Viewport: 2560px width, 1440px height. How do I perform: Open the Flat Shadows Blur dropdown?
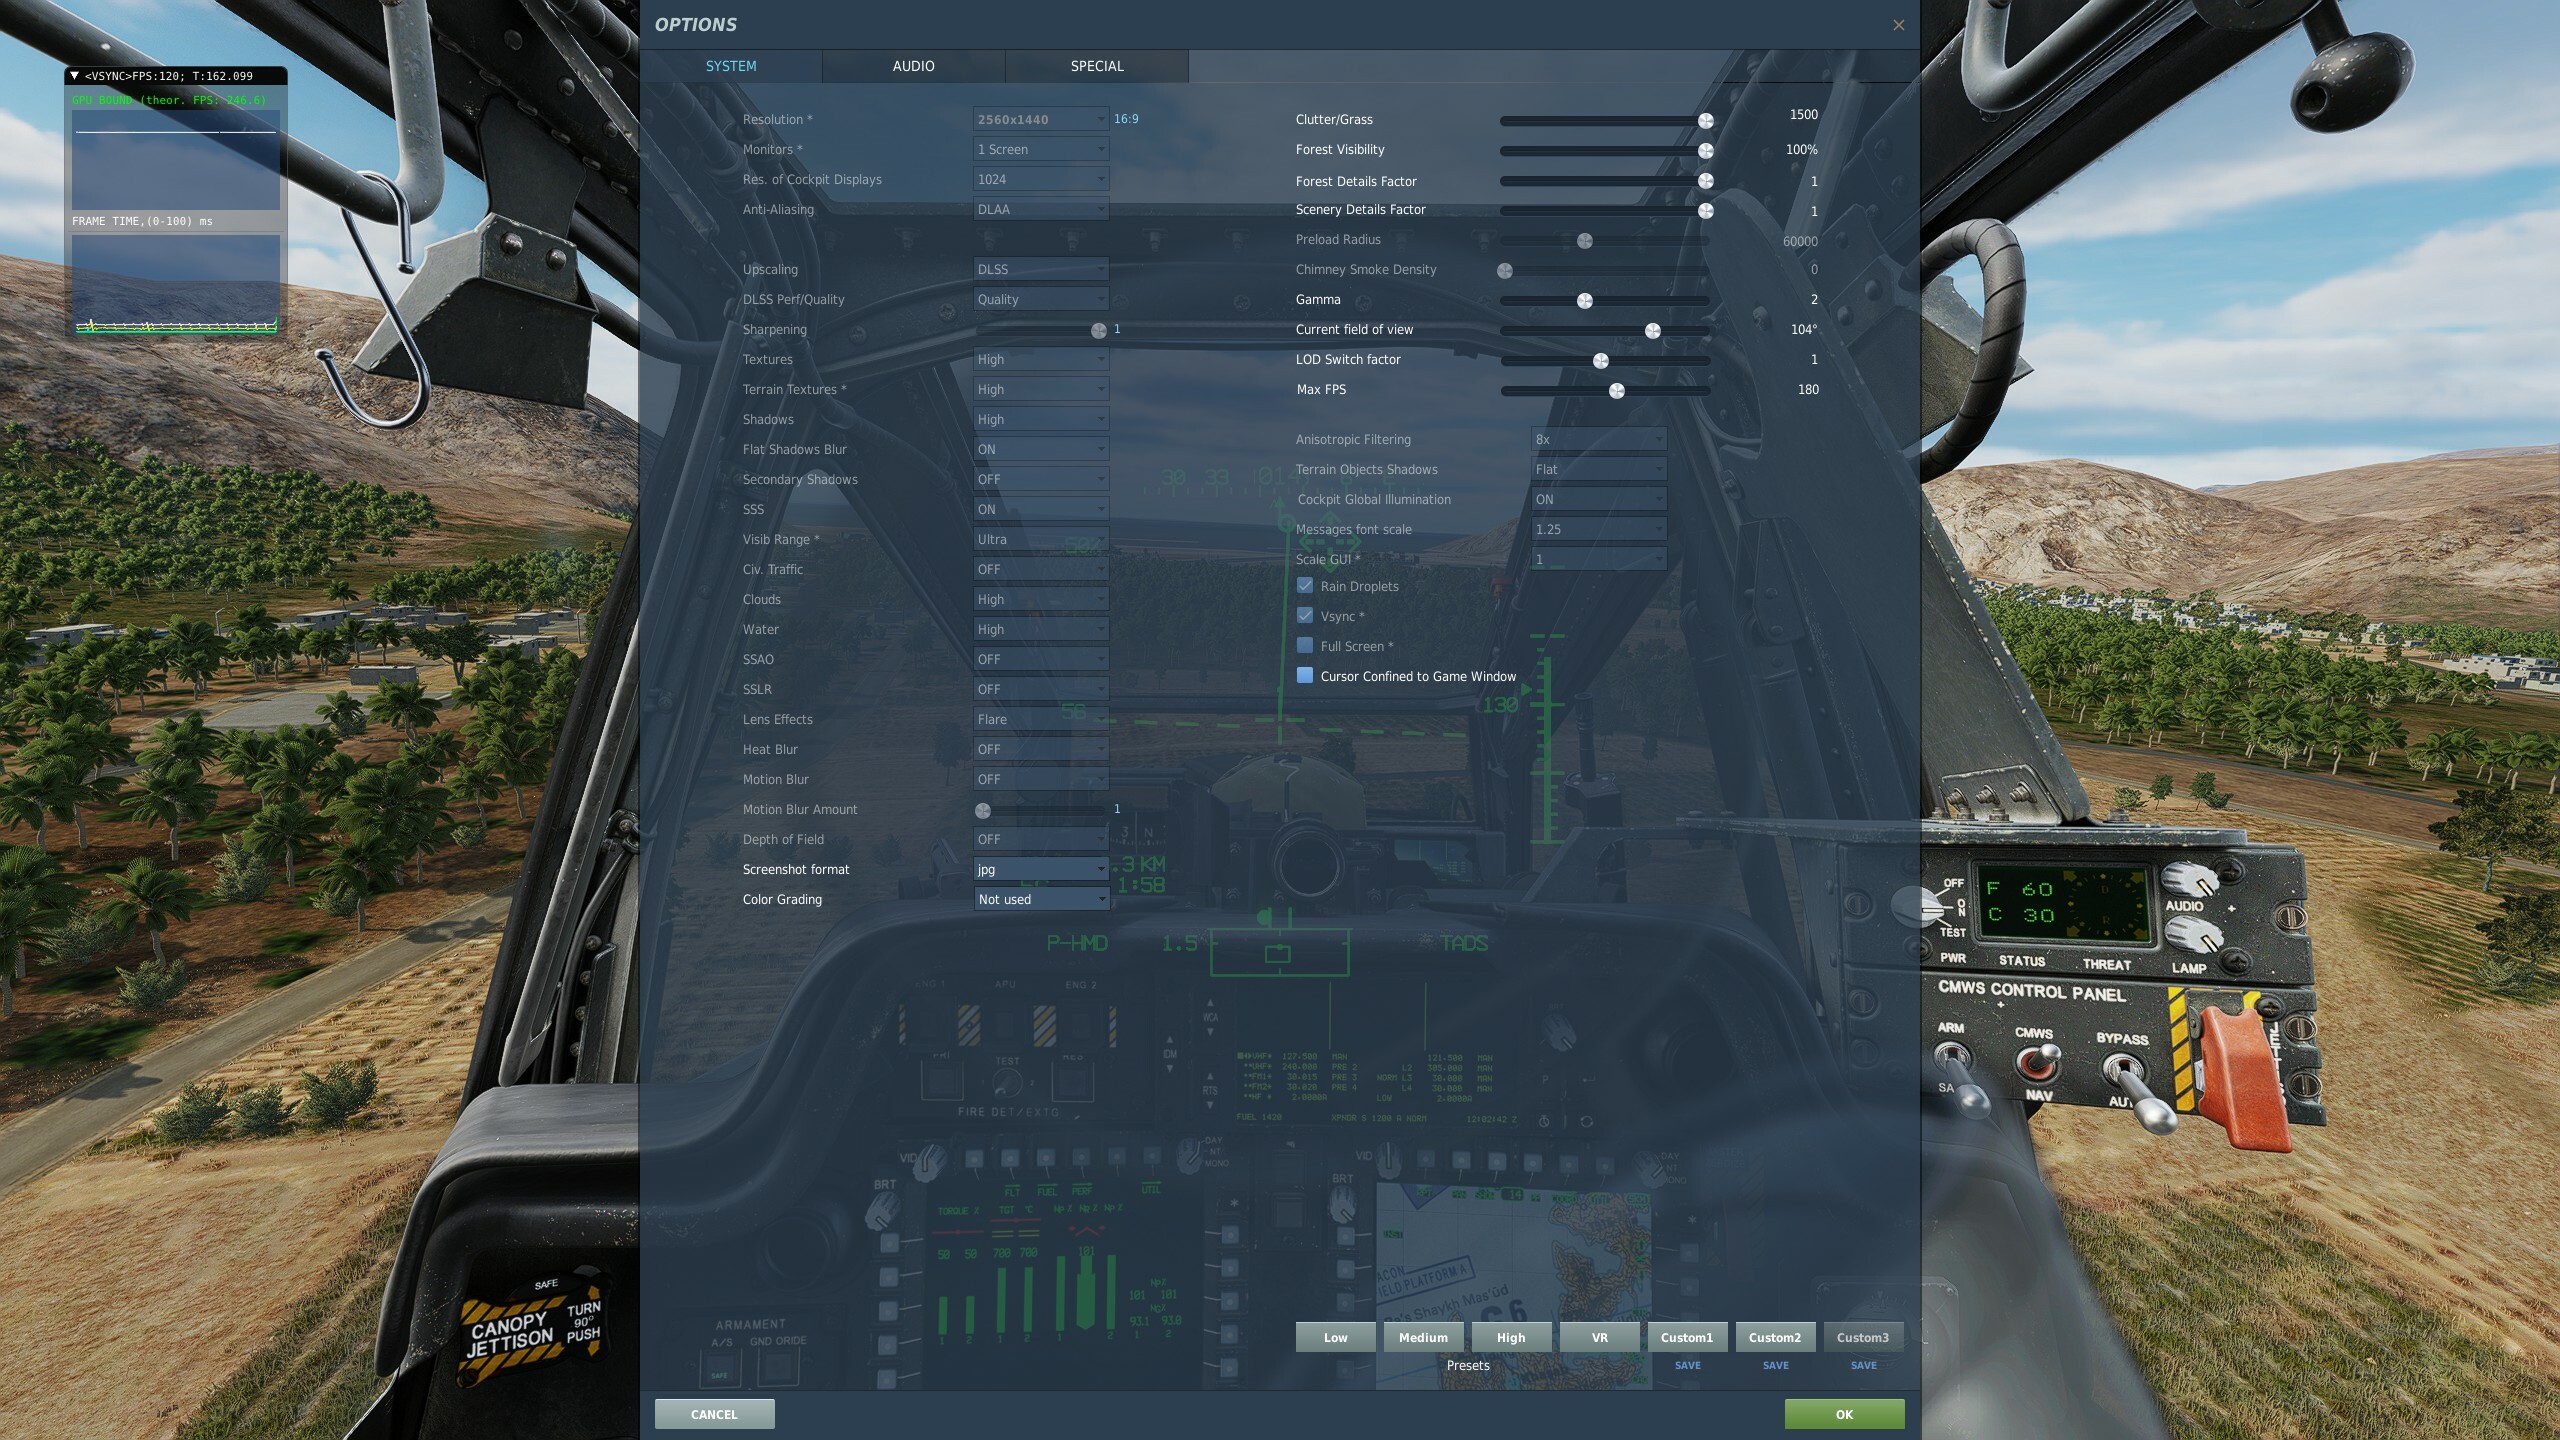(1041, 449)
